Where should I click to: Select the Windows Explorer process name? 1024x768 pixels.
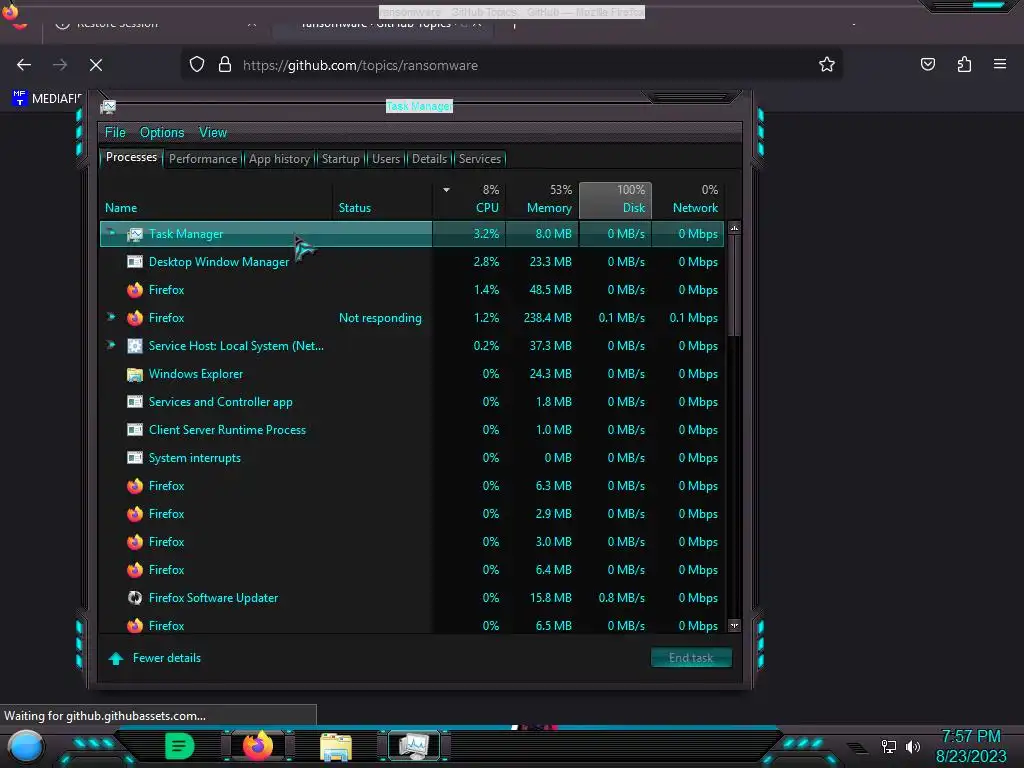pos(195,374)
